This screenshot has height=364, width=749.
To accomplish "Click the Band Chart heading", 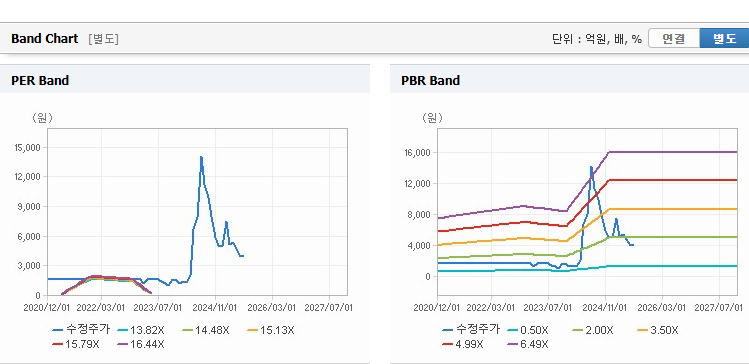I will 44,39.
